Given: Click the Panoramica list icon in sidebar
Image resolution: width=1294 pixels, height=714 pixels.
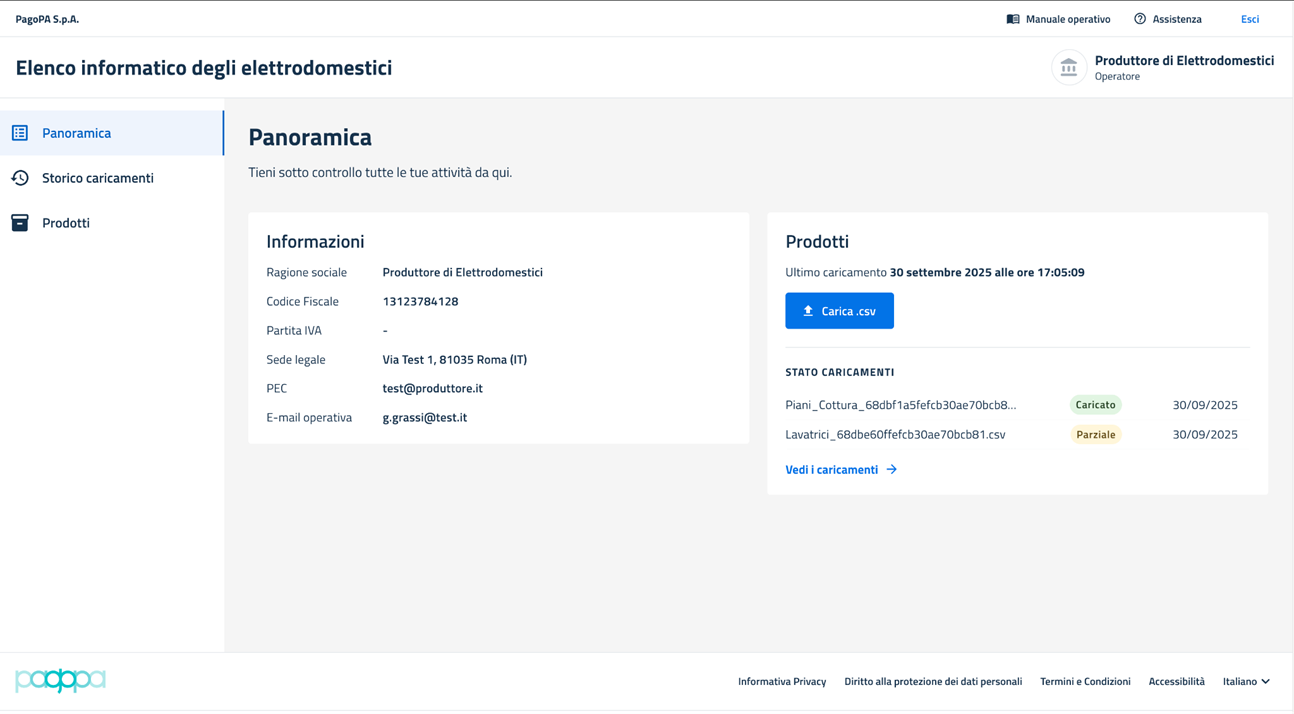Looking at the screenshot, I should (x=20, y=133).
